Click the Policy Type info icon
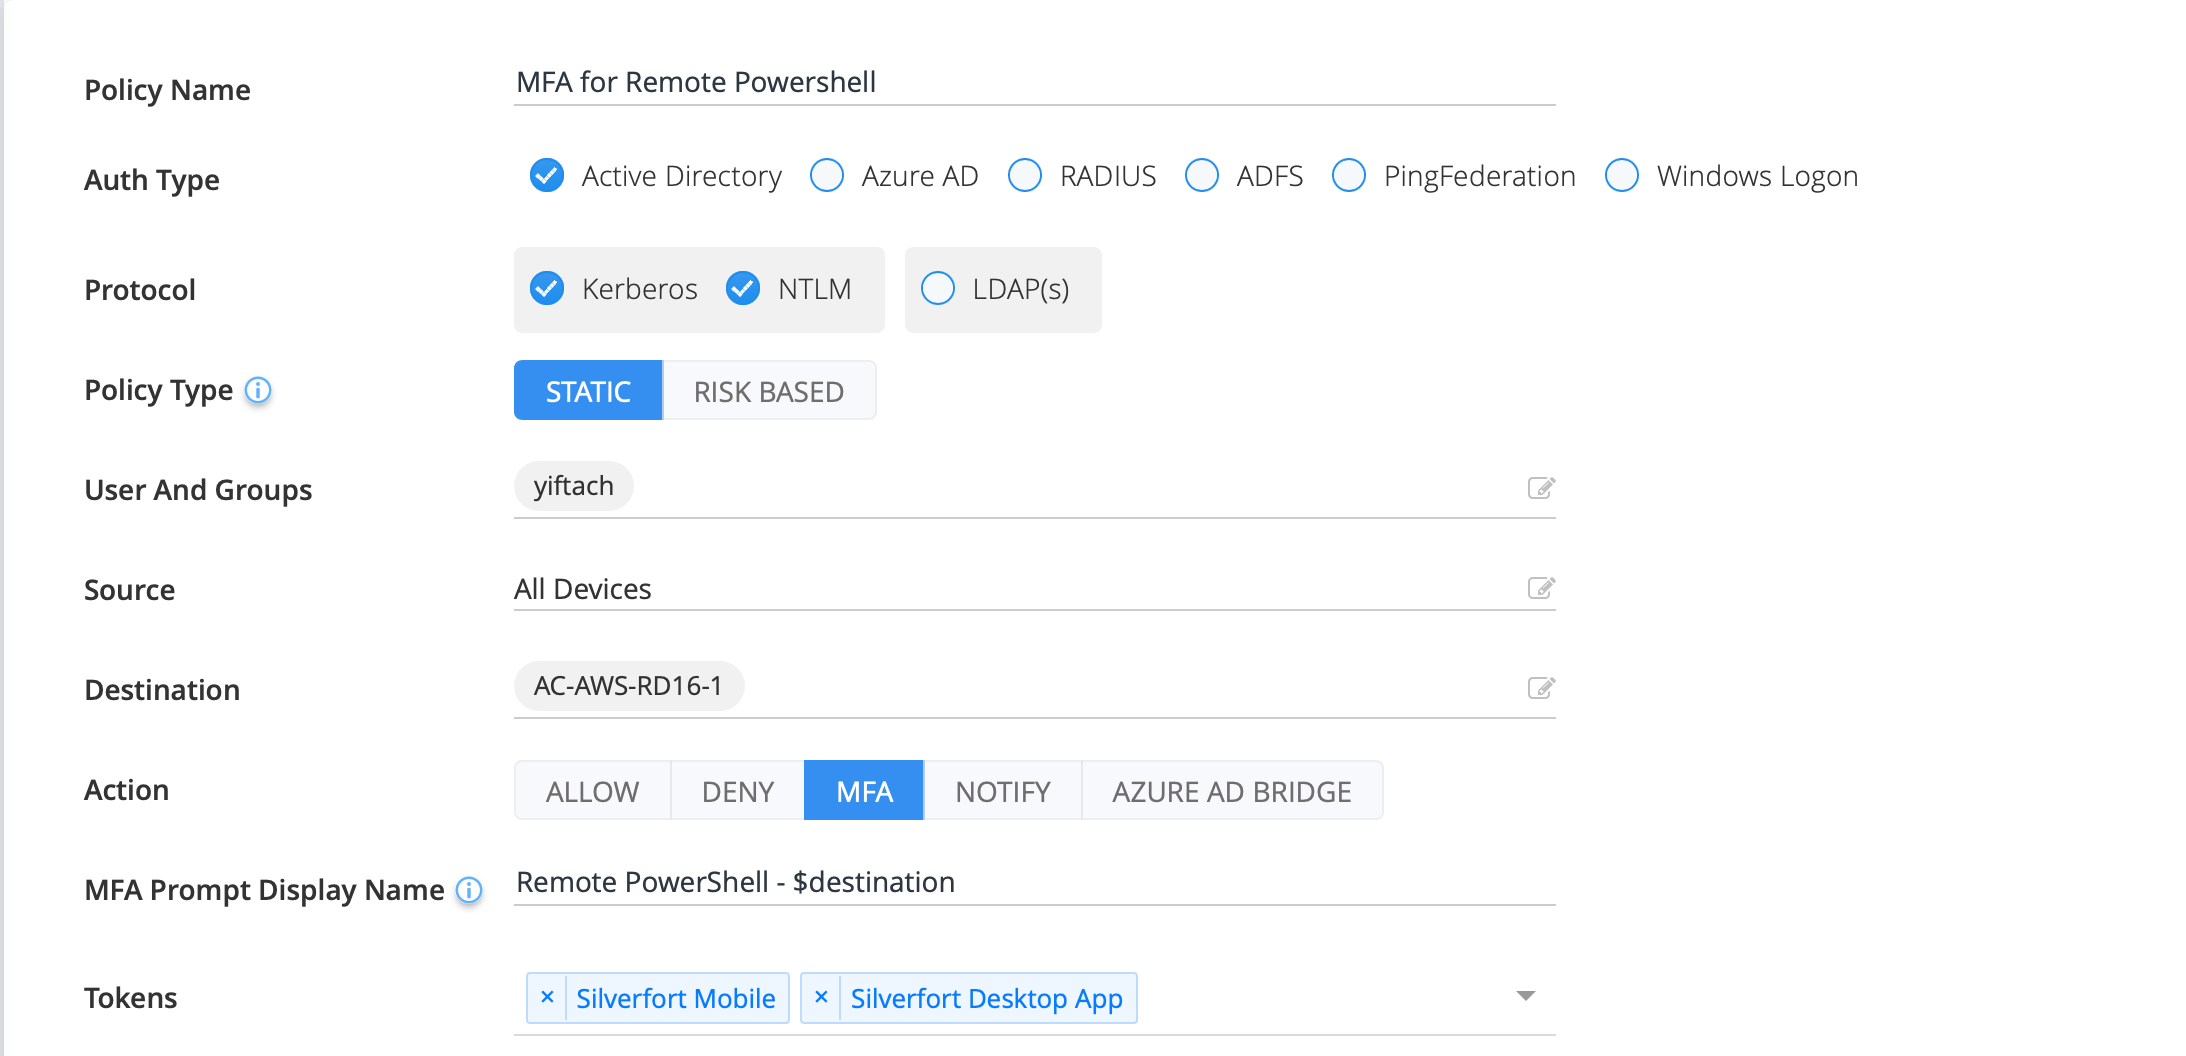Image resolution: width=2186 pixels, height=1056 pixels. point(258,390)
